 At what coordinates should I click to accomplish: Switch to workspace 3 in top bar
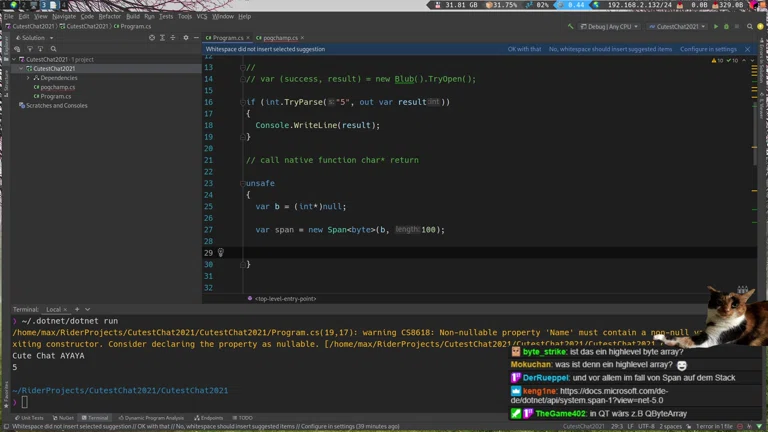coord(43,5)
